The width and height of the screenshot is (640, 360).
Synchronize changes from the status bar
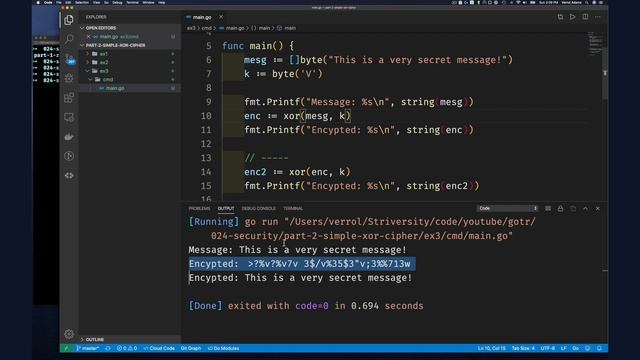[108, 348]
